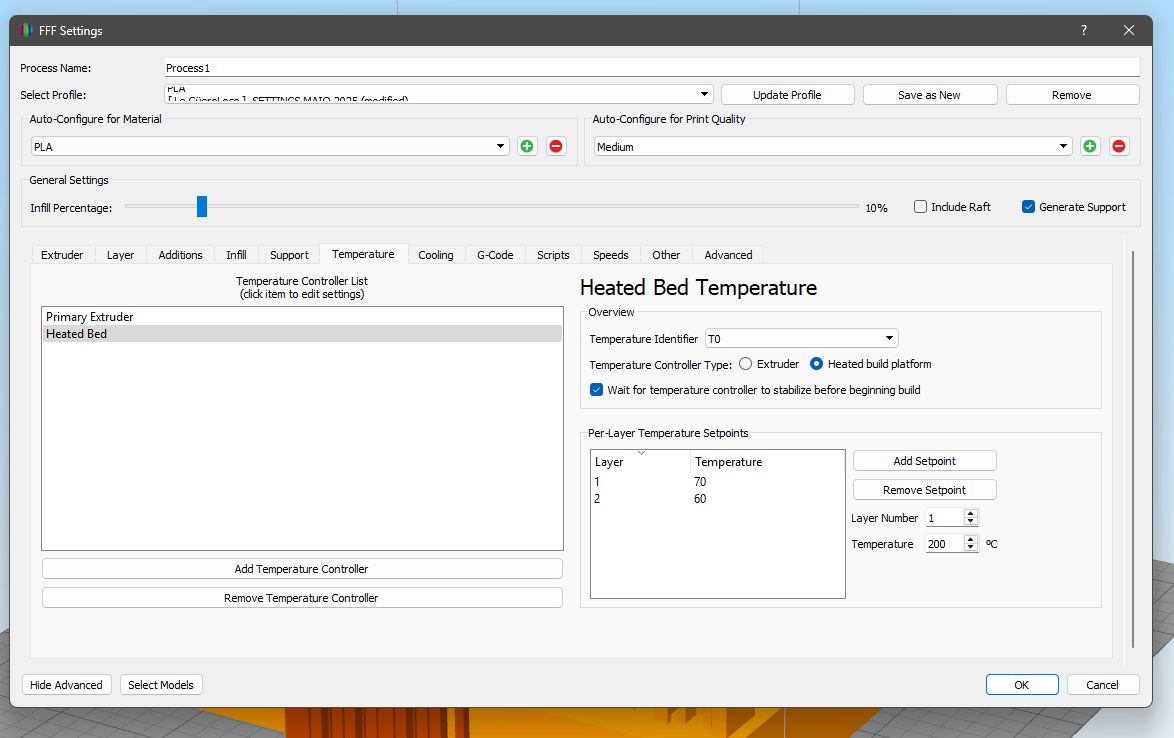
Task: Switch to the Extruder tab
Action: 62,255
